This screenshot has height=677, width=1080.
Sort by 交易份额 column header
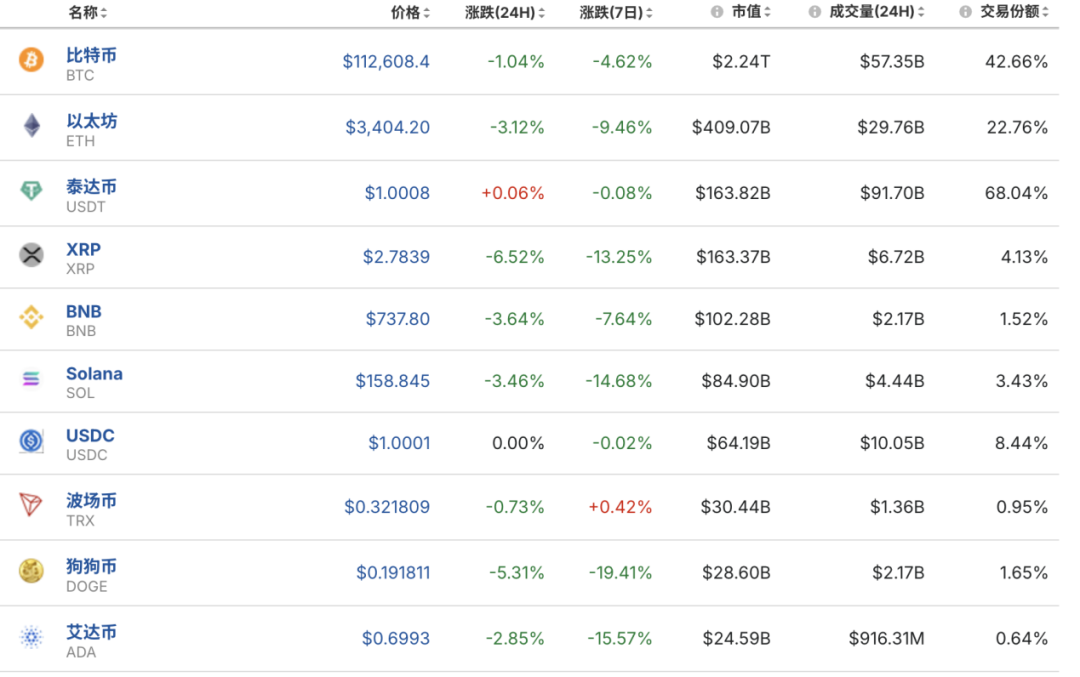tap(1014, 13)
